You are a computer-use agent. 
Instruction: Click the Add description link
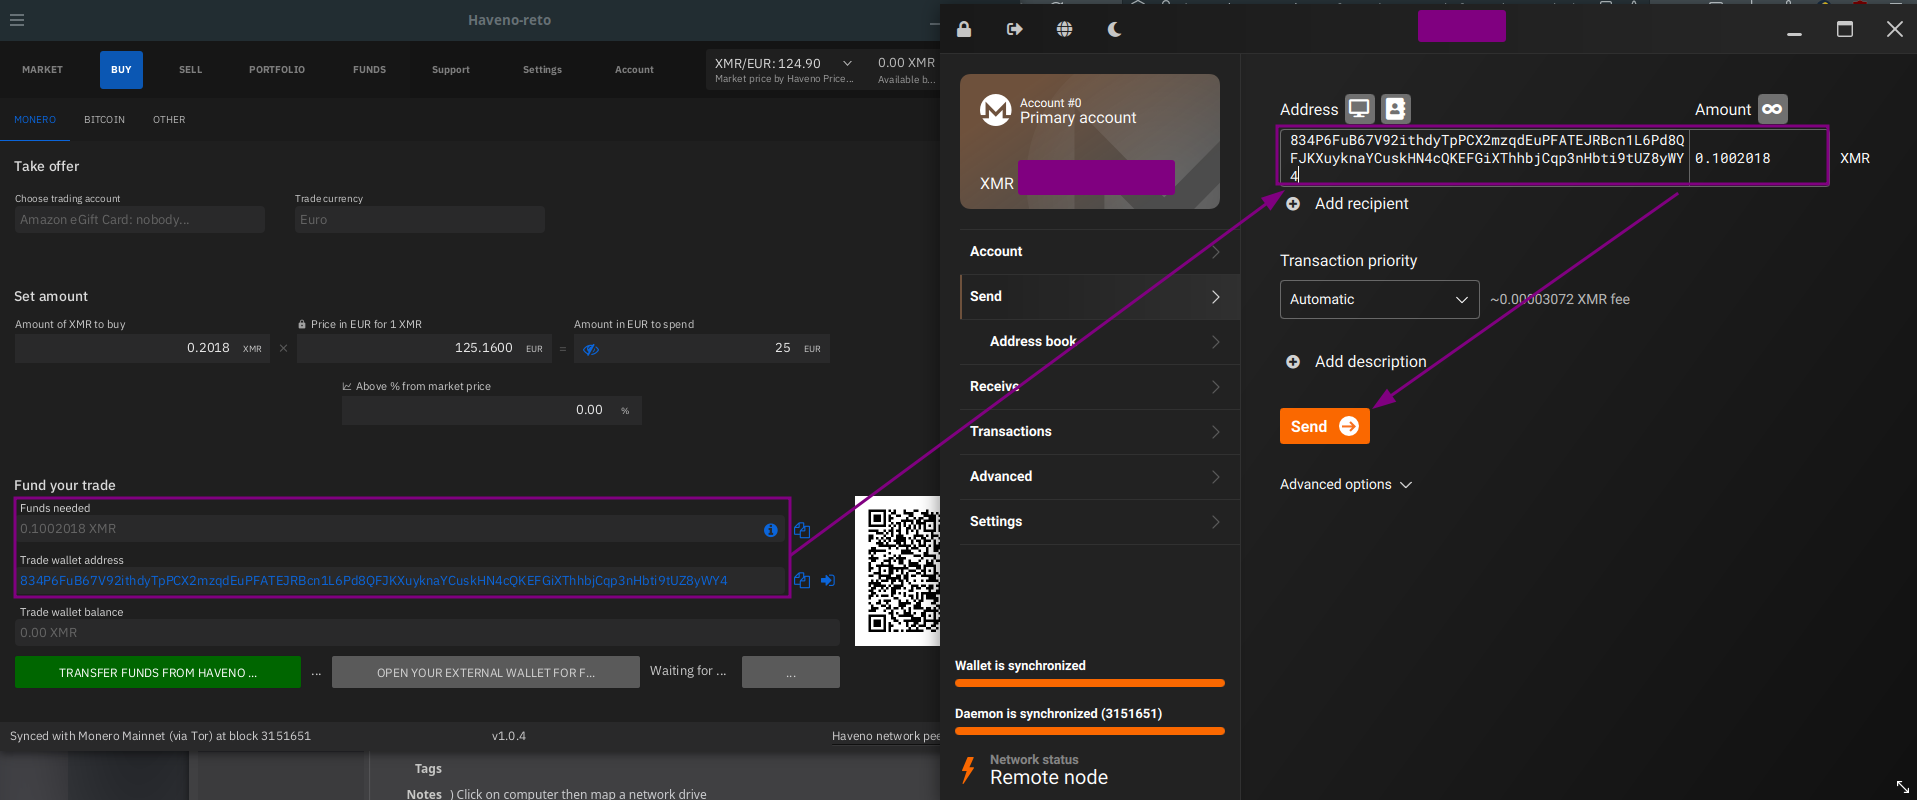[x=1370, y=362]
